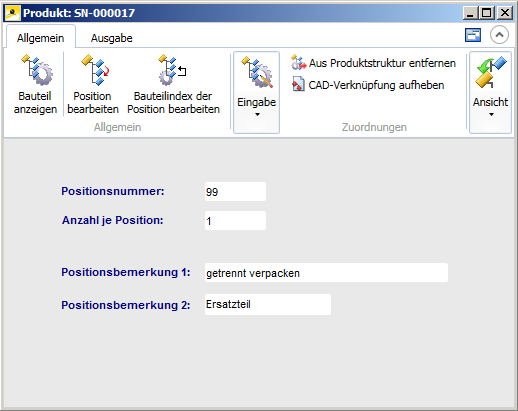Screen dimensions: 518x411
Task: Click the Anzahl je Position field
Action: (235, 221)
